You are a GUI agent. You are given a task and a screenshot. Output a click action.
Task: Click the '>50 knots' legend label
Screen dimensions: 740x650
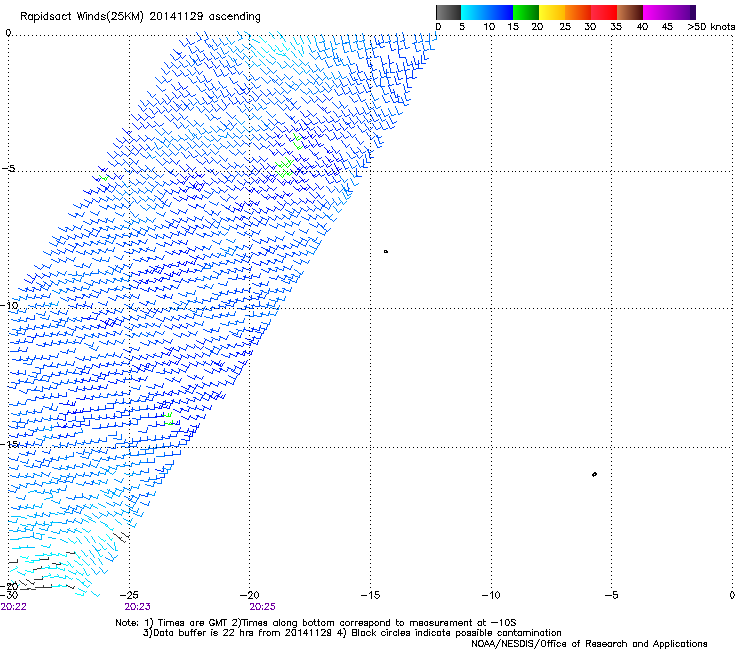711,27
